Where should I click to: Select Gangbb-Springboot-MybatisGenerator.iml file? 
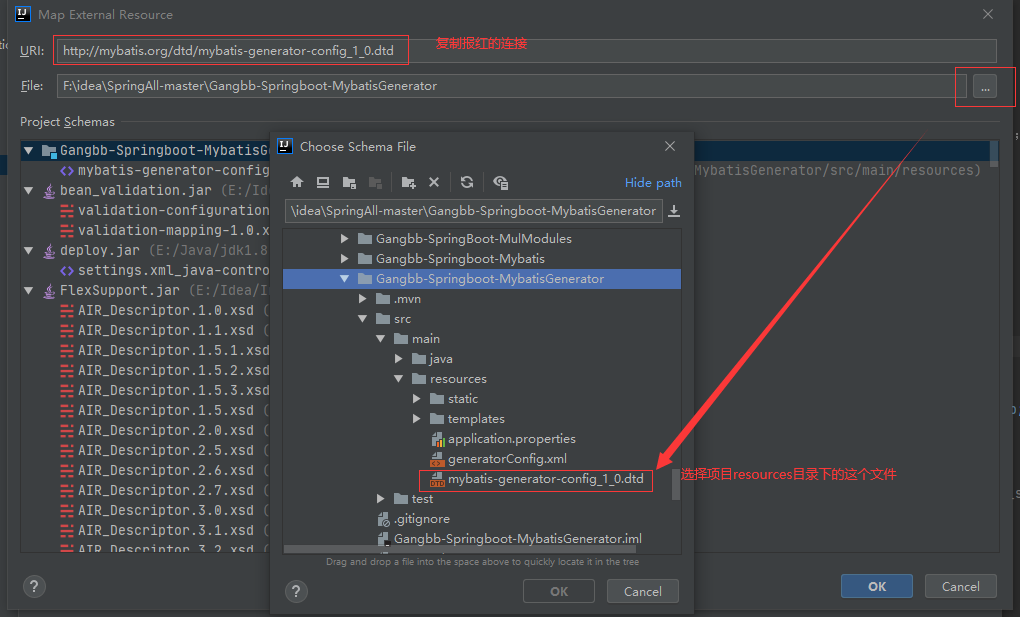pos(509,539)
